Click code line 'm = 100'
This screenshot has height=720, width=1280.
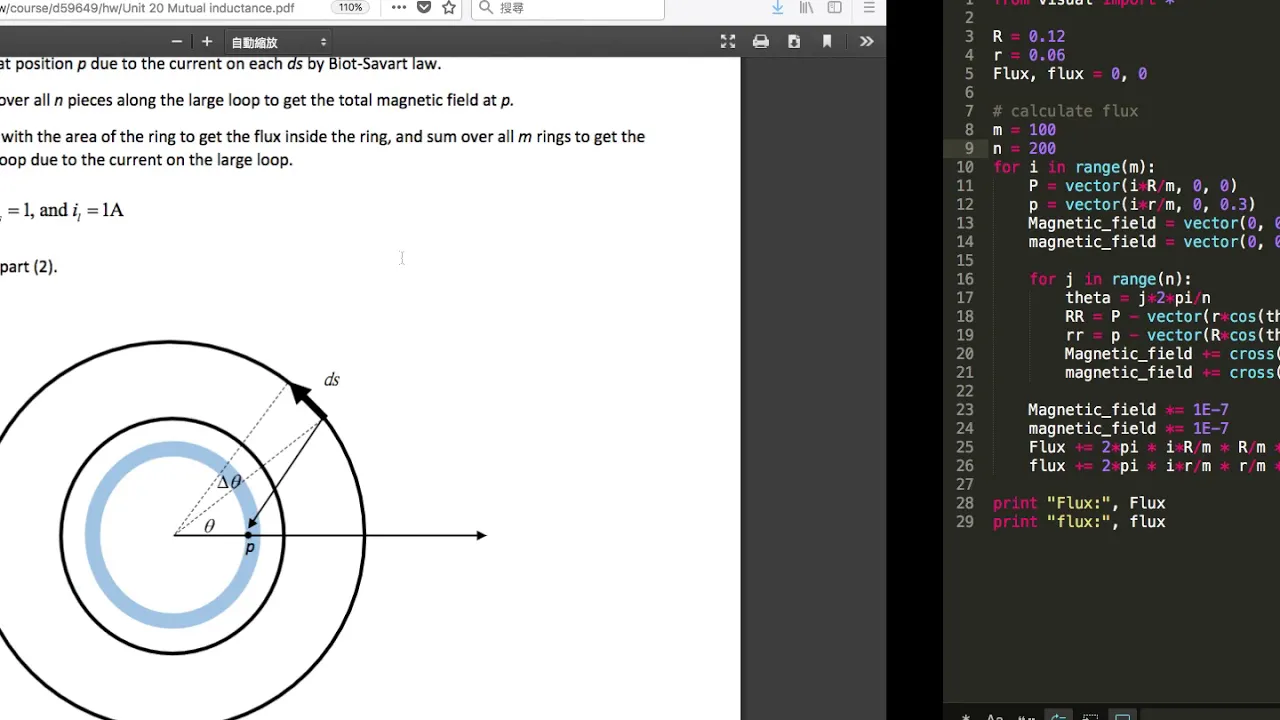[1024, 130]
